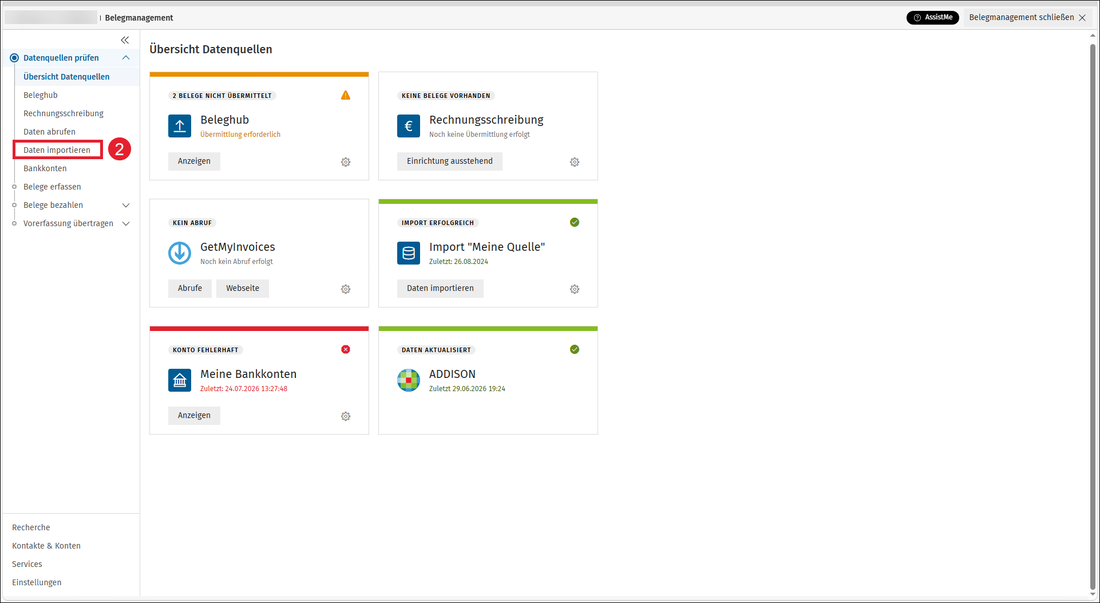Click the green checkmark on ADDISON card
Viewport: 1100px width, 603px height.
[575, 349]
